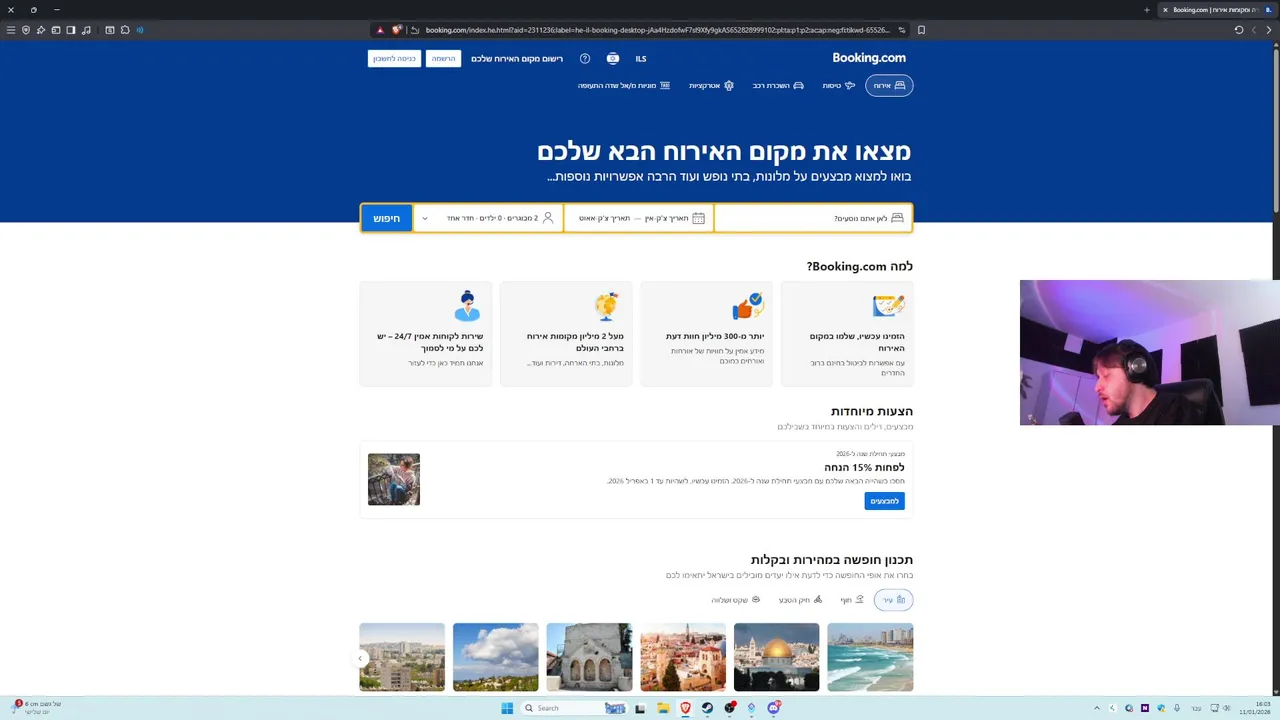Click the Booking.com logo

click(x=869, y=58)
